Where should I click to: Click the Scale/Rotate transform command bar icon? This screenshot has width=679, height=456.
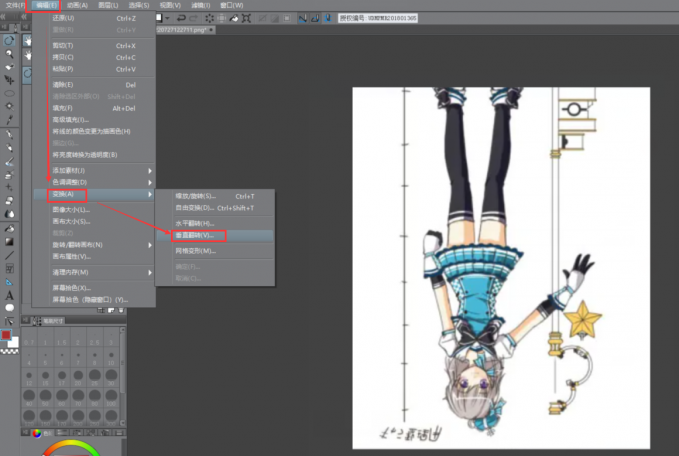[246, 18]
